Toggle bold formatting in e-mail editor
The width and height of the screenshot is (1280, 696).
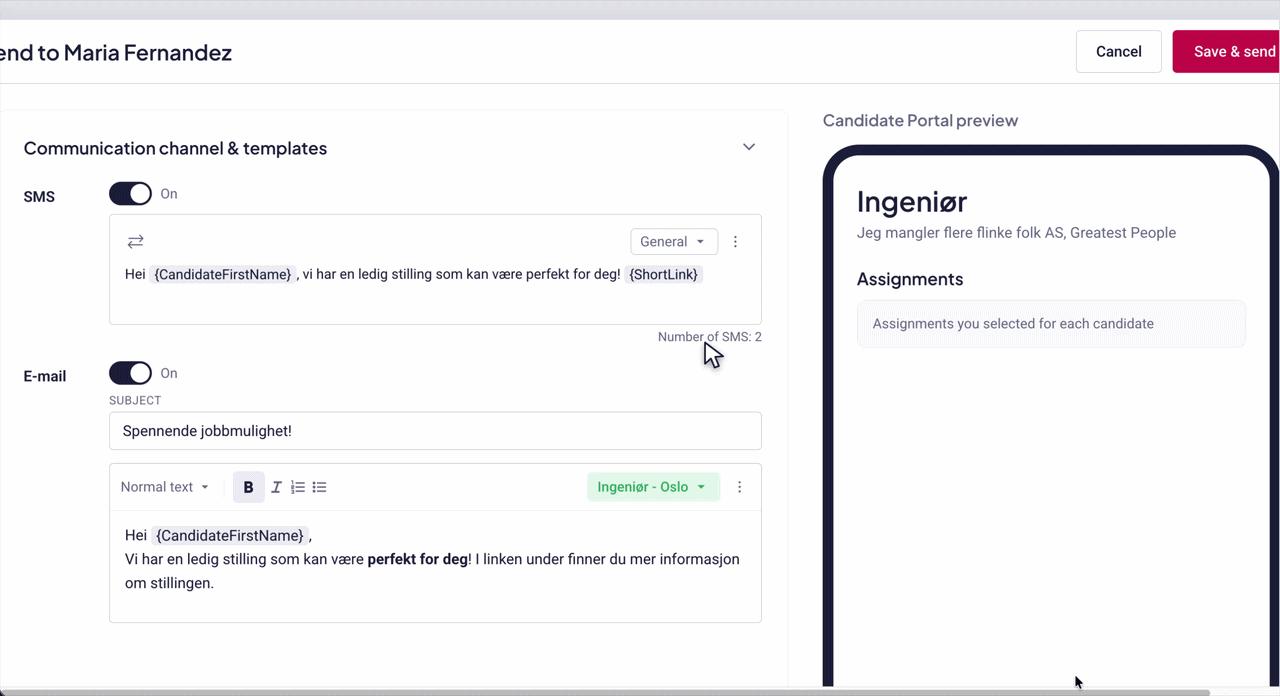tap(249, 487)
